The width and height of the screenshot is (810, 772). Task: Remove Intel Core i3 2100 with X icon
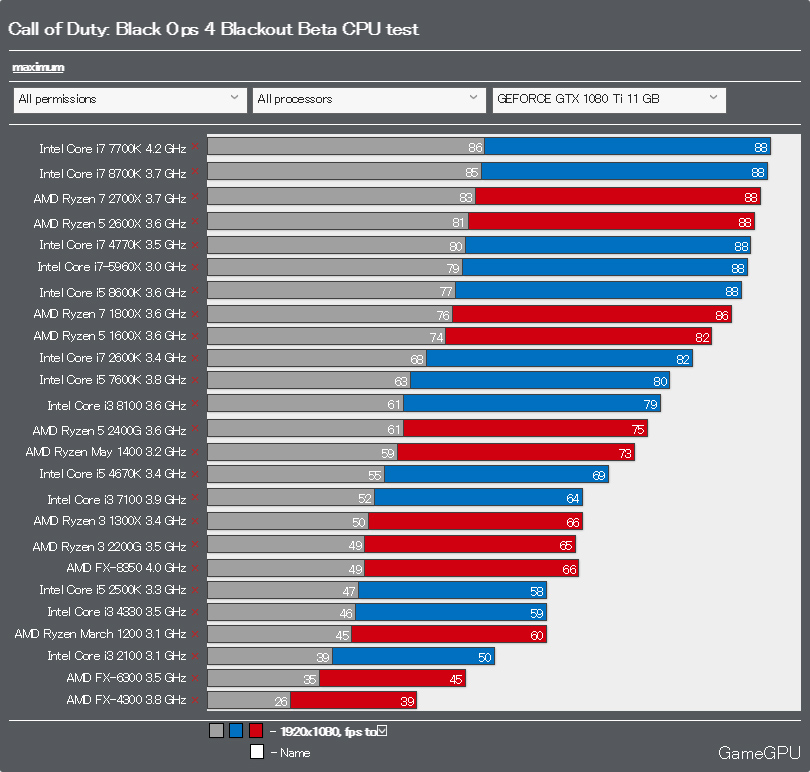point(195,656)
